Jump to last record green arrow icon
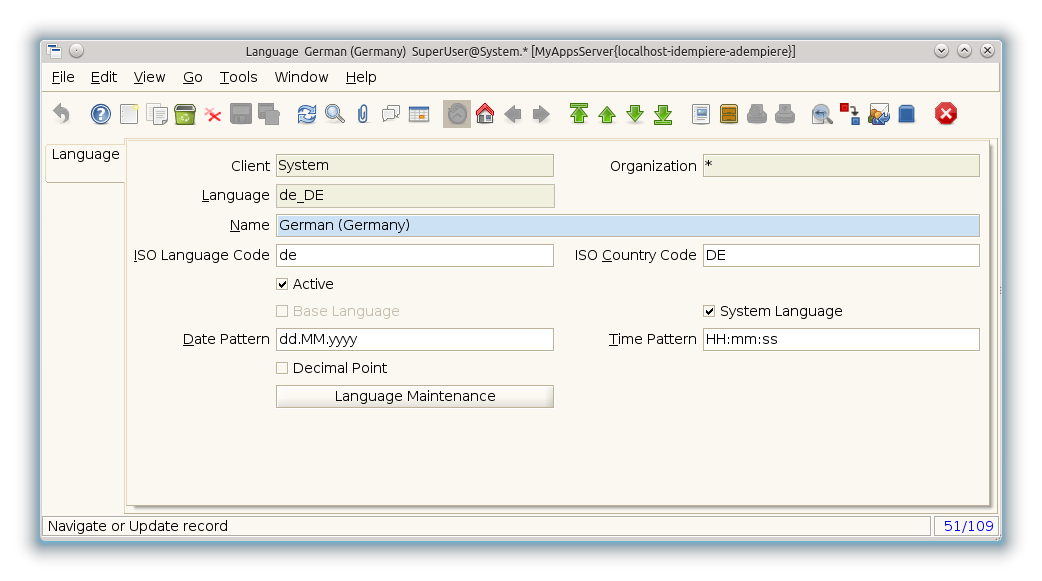 [663, 114]
